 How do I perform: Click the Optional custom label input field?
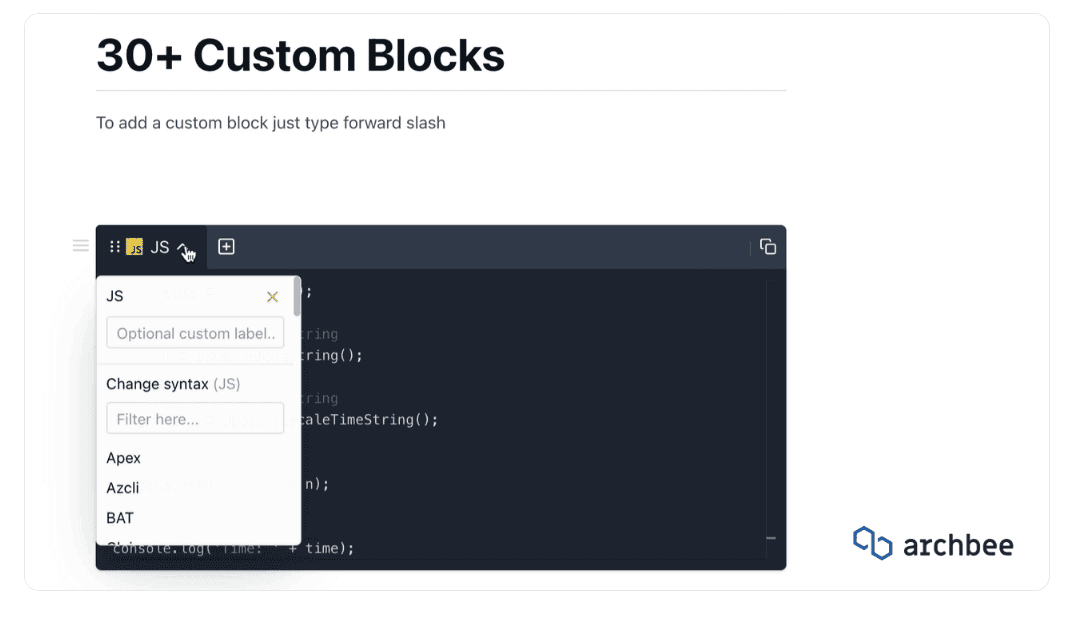click(x=195, y=332)
